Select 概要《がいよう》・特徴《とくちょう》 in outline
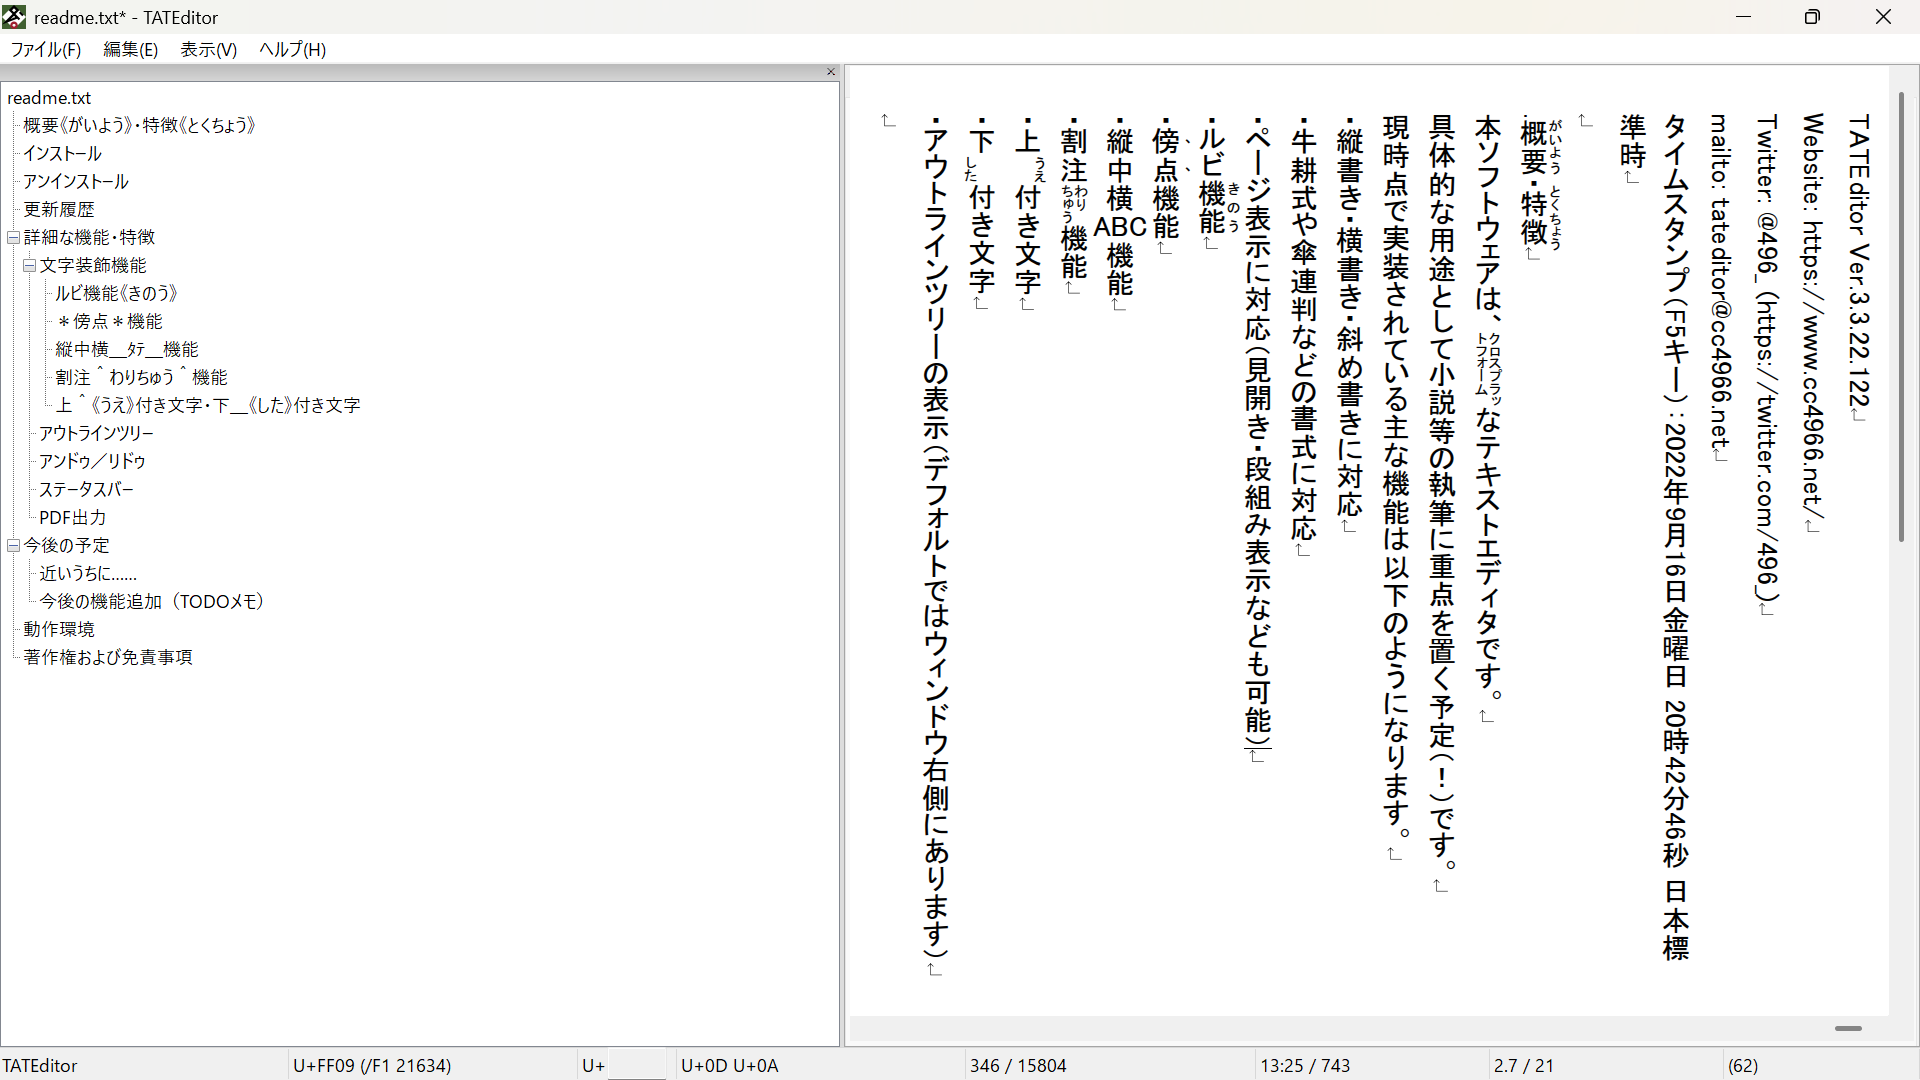This screenshot has width=1920, height=1080. point(140,125)
